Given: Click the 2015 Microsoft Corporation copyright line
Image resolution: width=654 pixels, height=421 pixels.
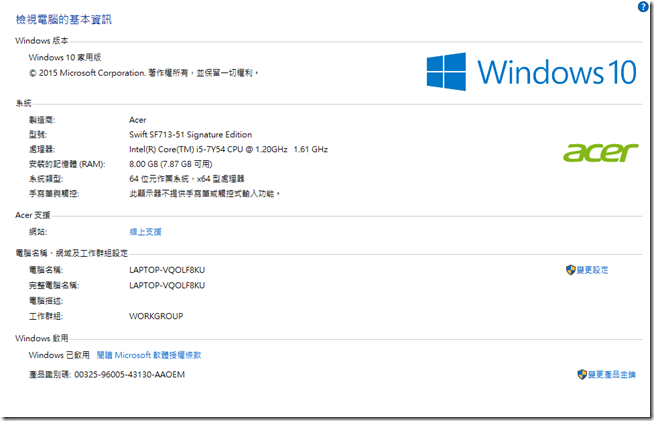Looking at the screenshot, I should pyautogui.click(x=144, y=73).
